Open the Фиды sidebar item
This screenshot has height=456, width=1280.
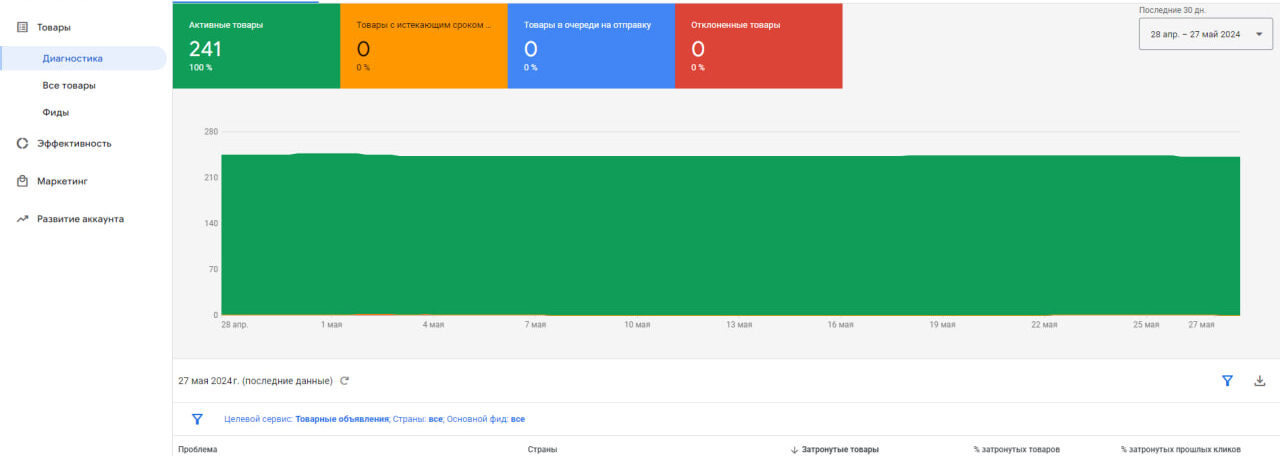[x=55, y=112]
